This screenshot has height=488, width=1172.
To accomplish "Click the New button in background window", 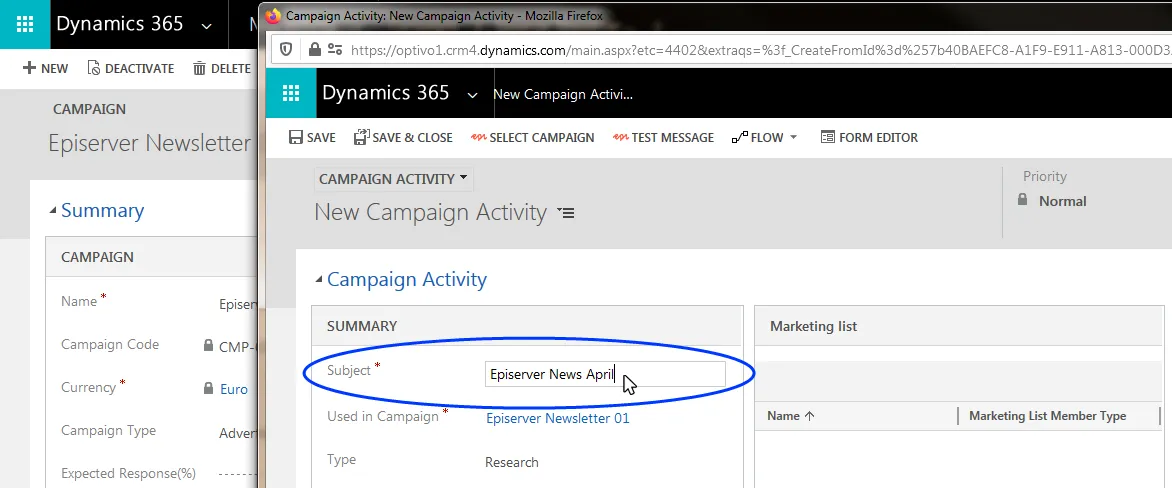I will tap(46, 69).
